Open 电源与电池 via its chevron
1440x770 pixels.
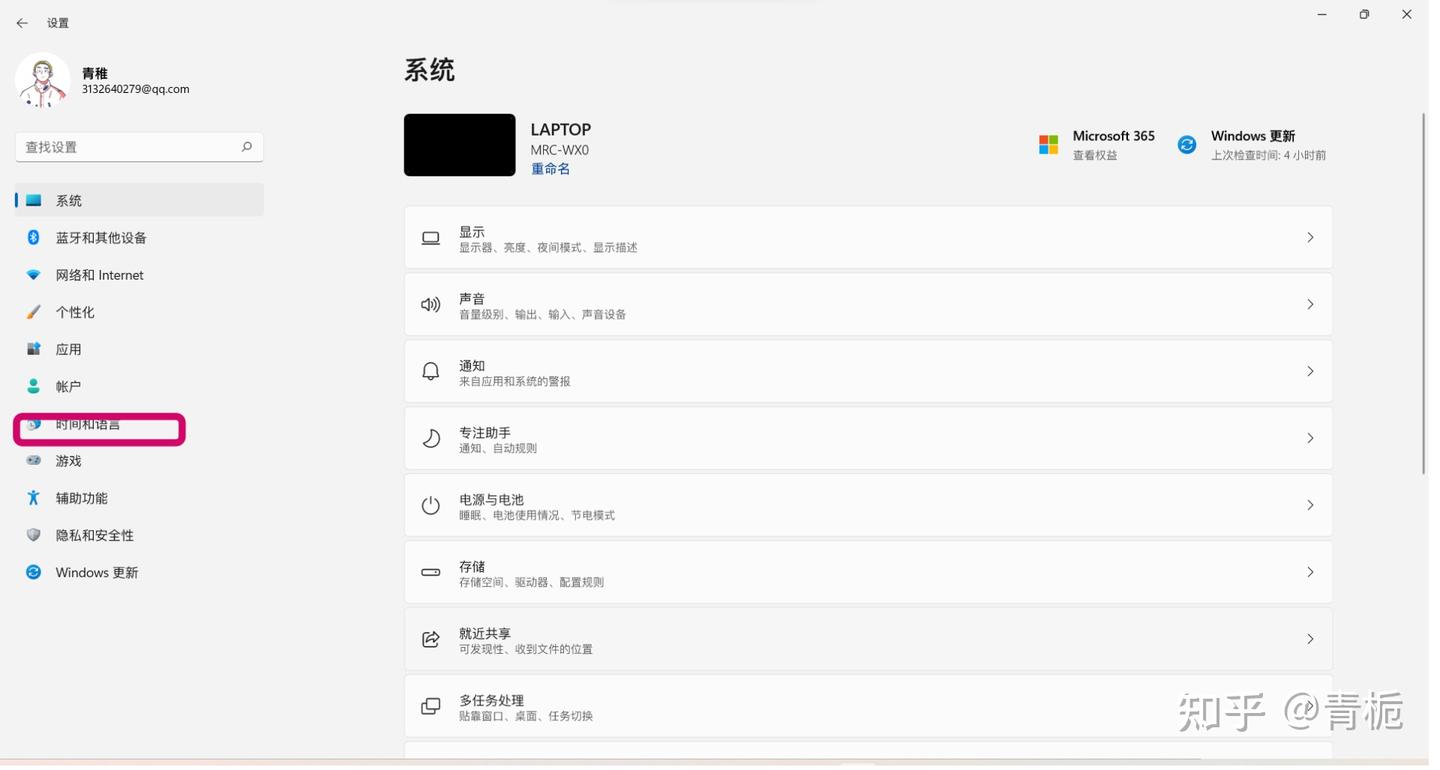coord(1310,505)
